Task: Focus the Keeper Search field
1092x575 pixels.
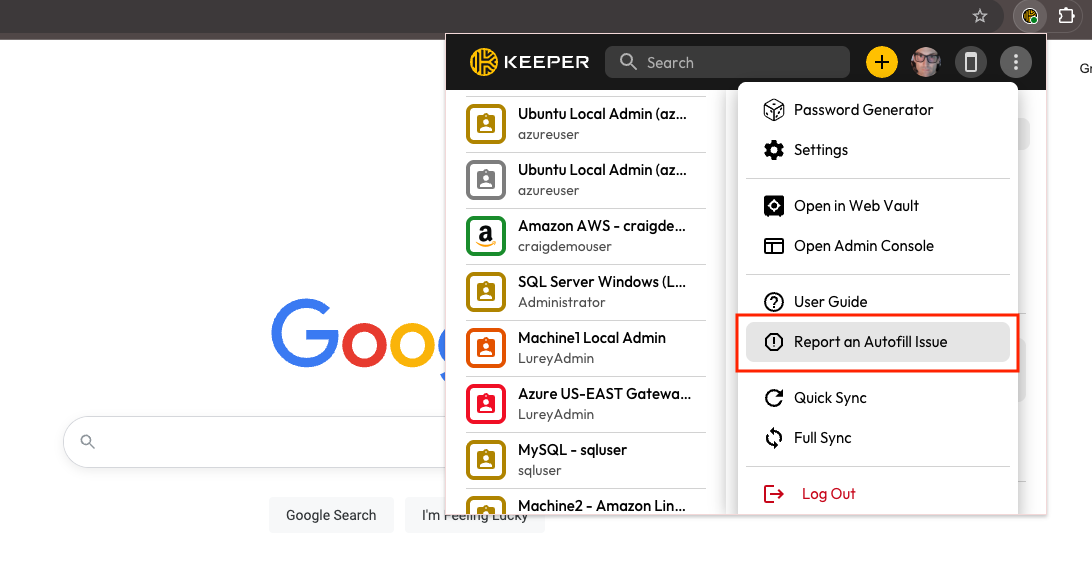Action: [740, 62]
